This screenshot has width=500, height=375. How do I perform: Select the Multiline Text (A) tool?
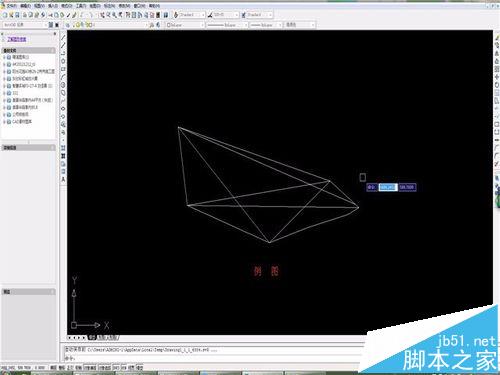(63, 179)
